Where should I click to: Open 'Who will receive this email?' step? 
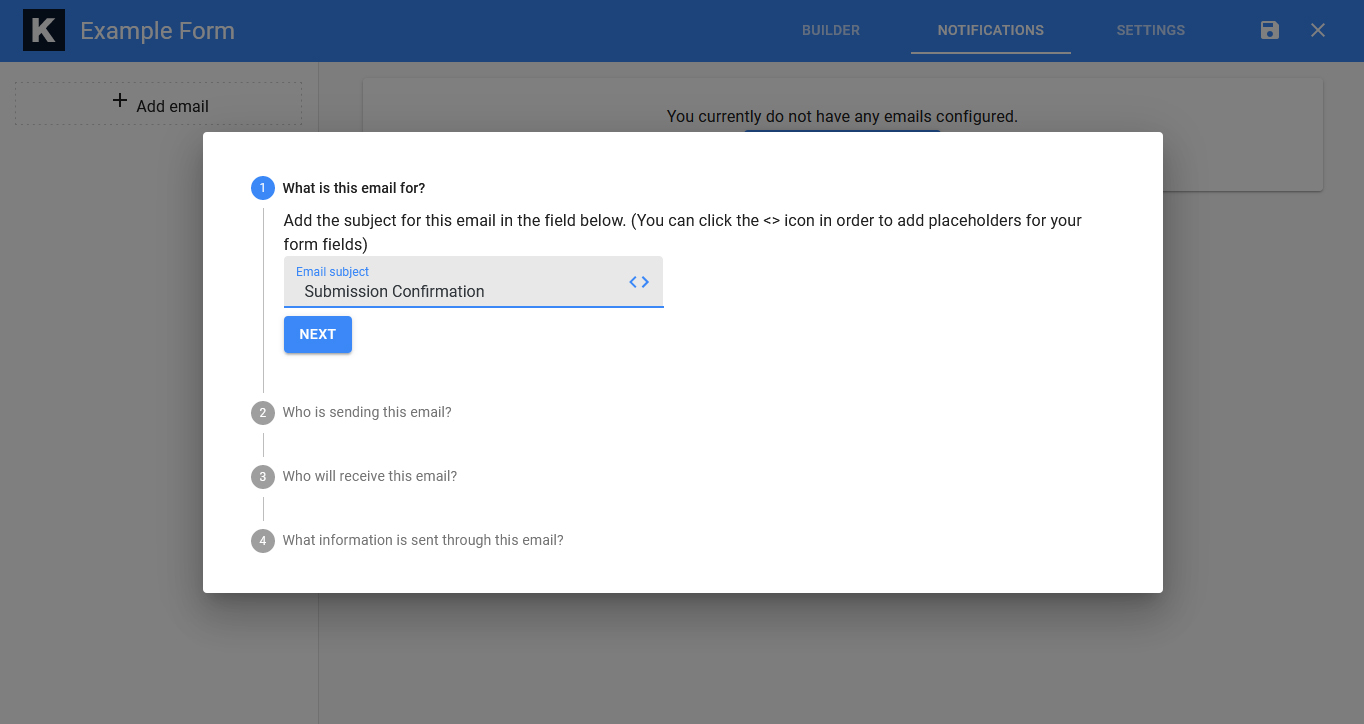point(370,476)
